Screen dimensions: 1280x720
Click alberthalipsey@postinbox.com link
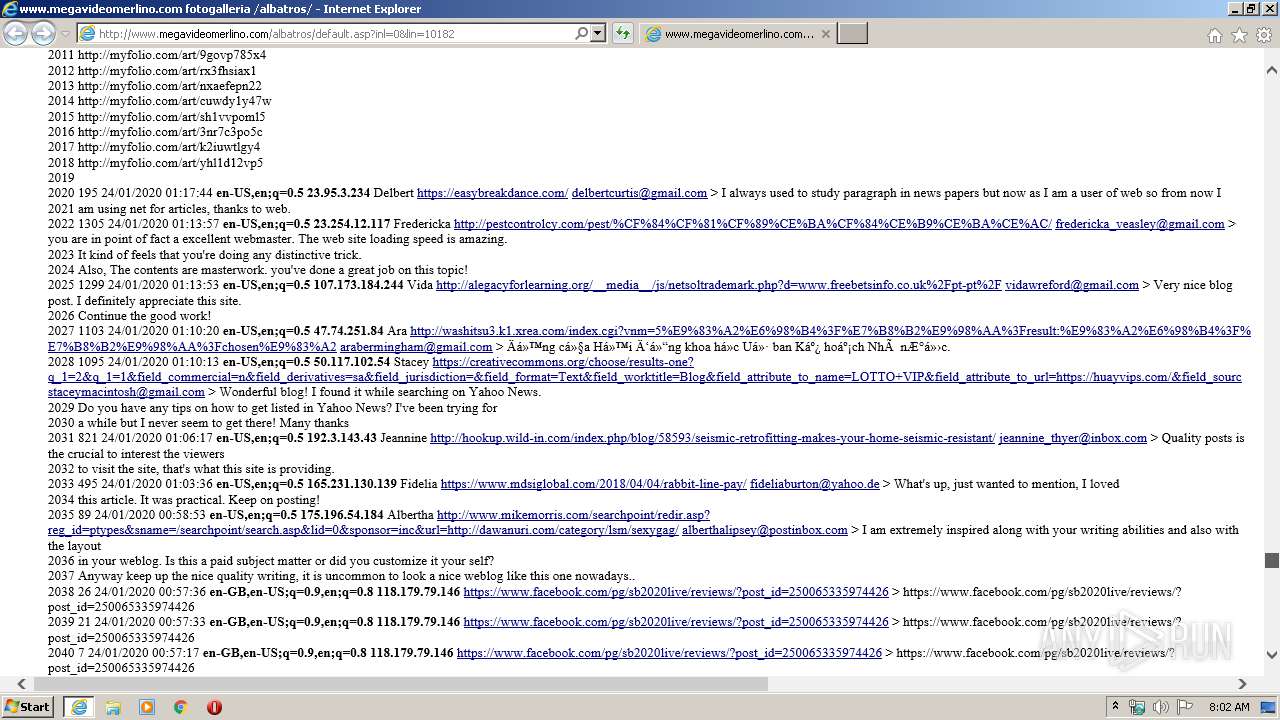[x=765, y=531]
